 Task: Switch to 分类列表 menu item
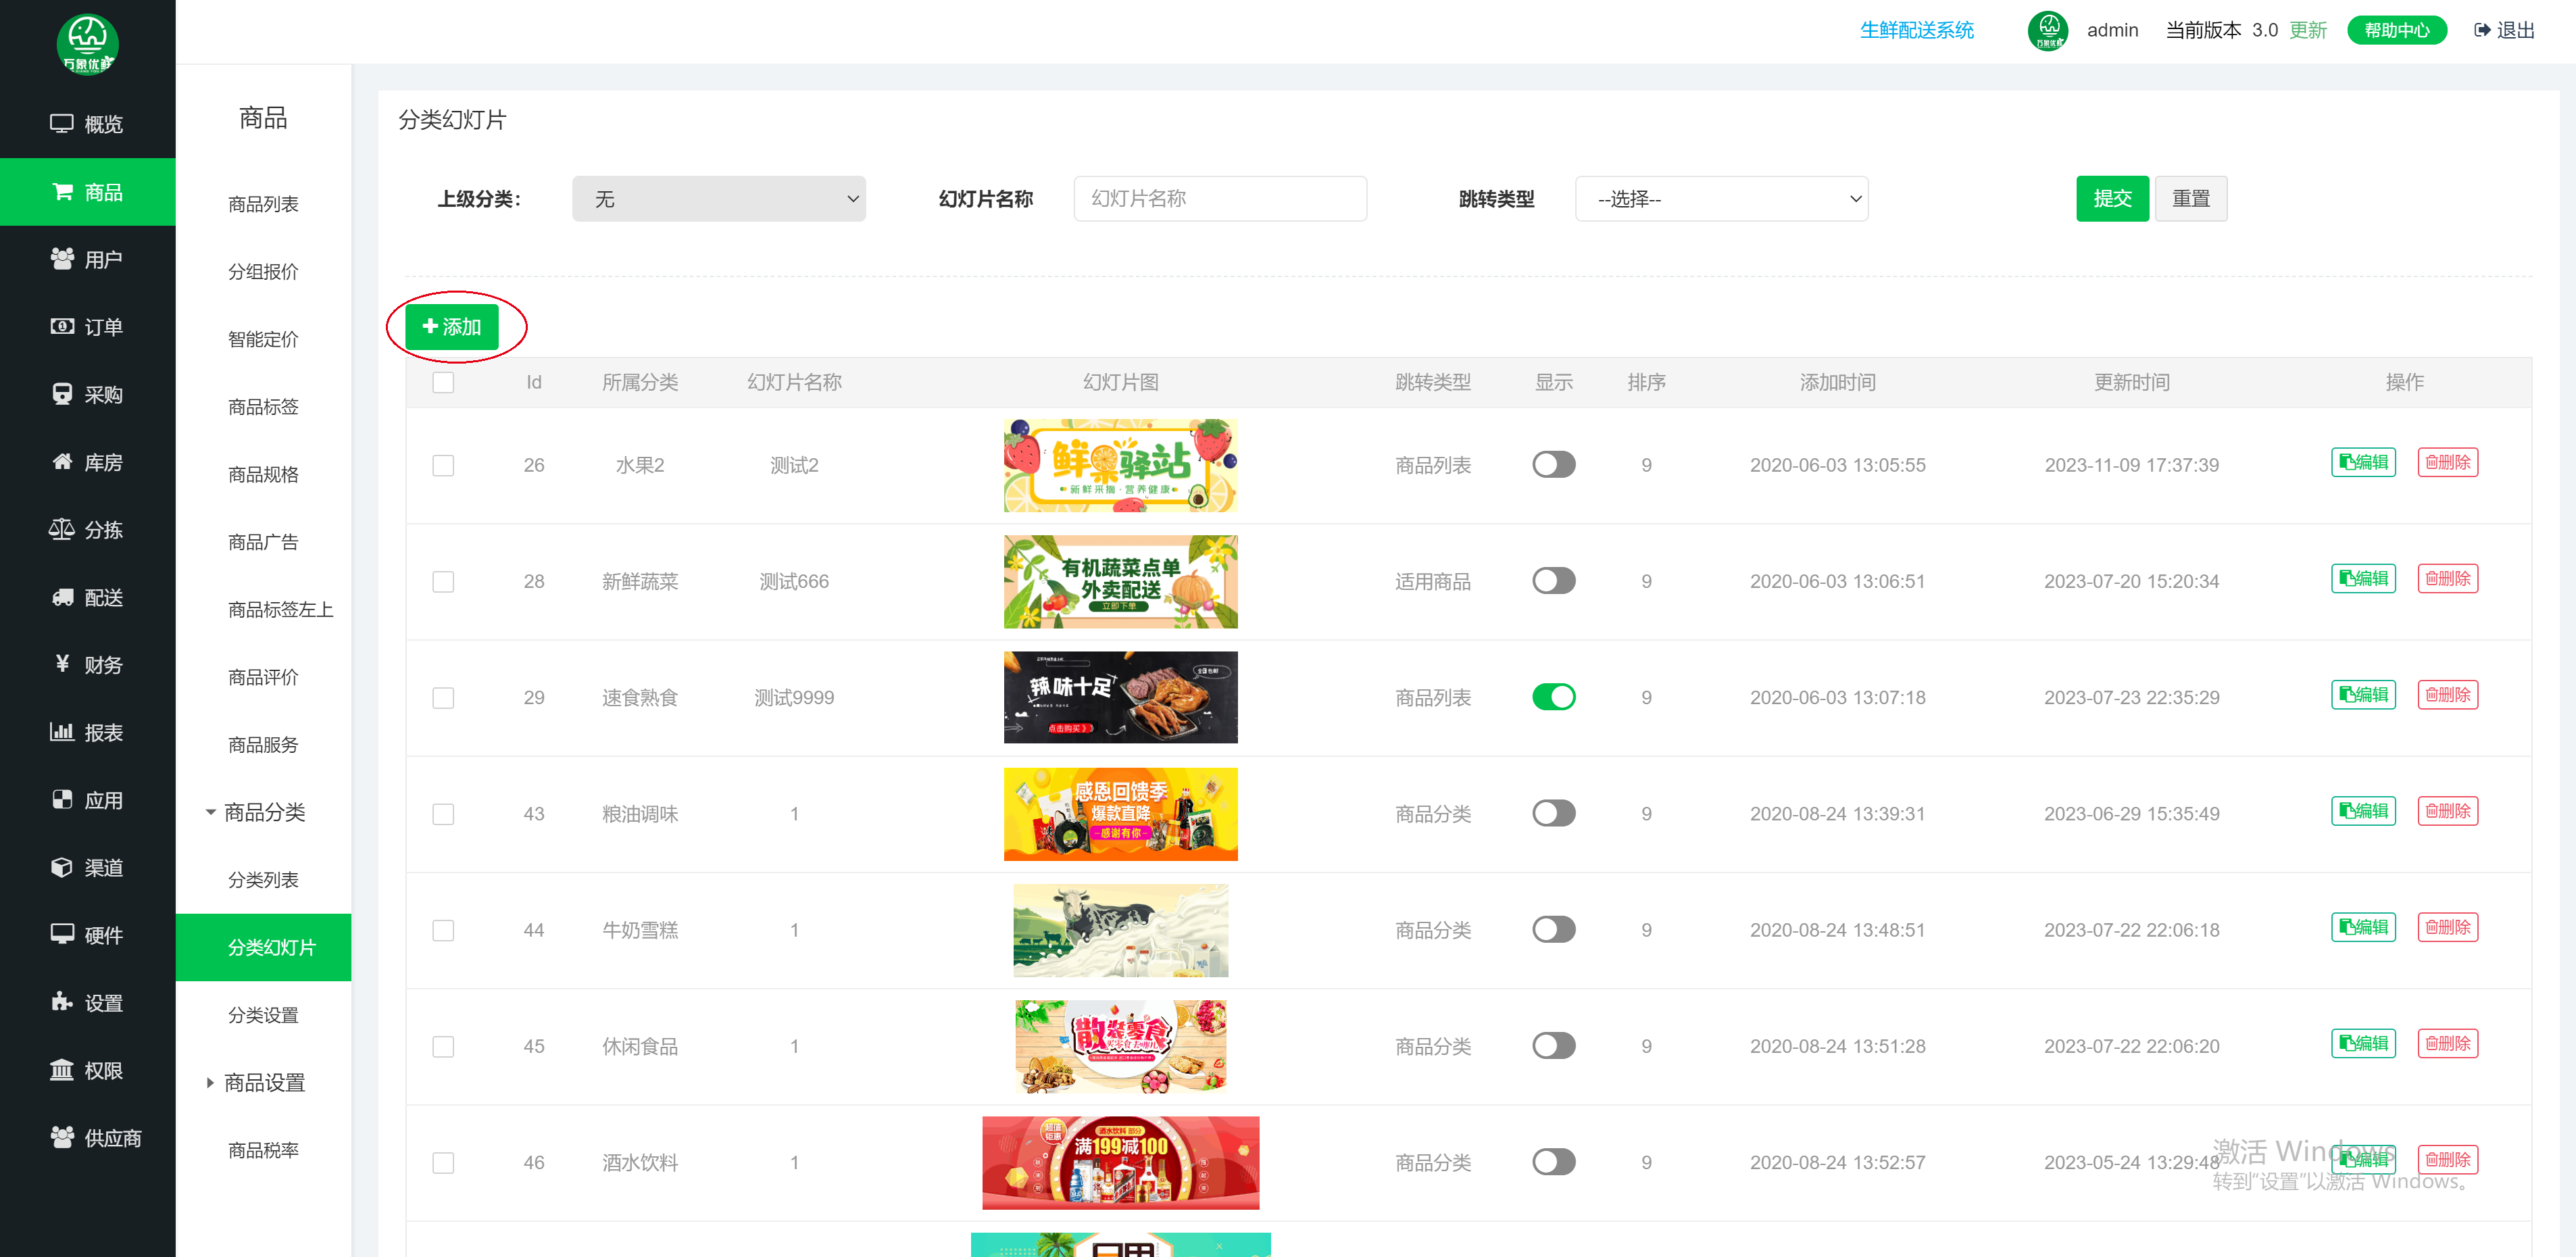[x=263, y=879]
